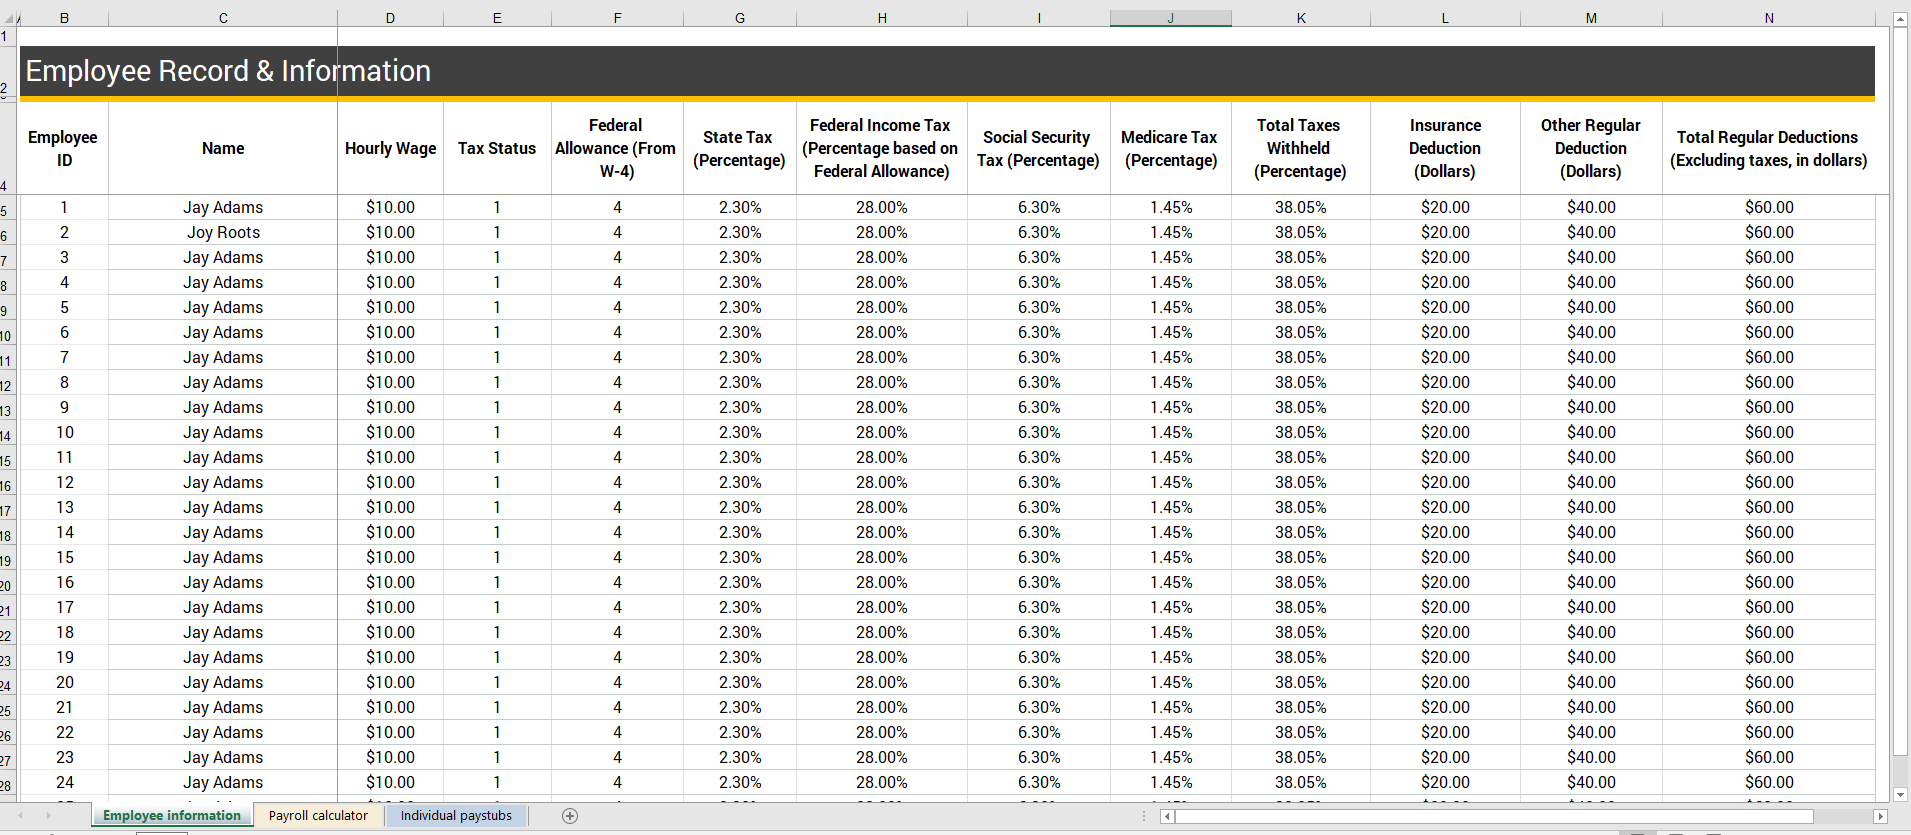Click vertical scrollbar up arrow
The image size is (1911, 835).
pyautogui.click(x=1900, y=20)
